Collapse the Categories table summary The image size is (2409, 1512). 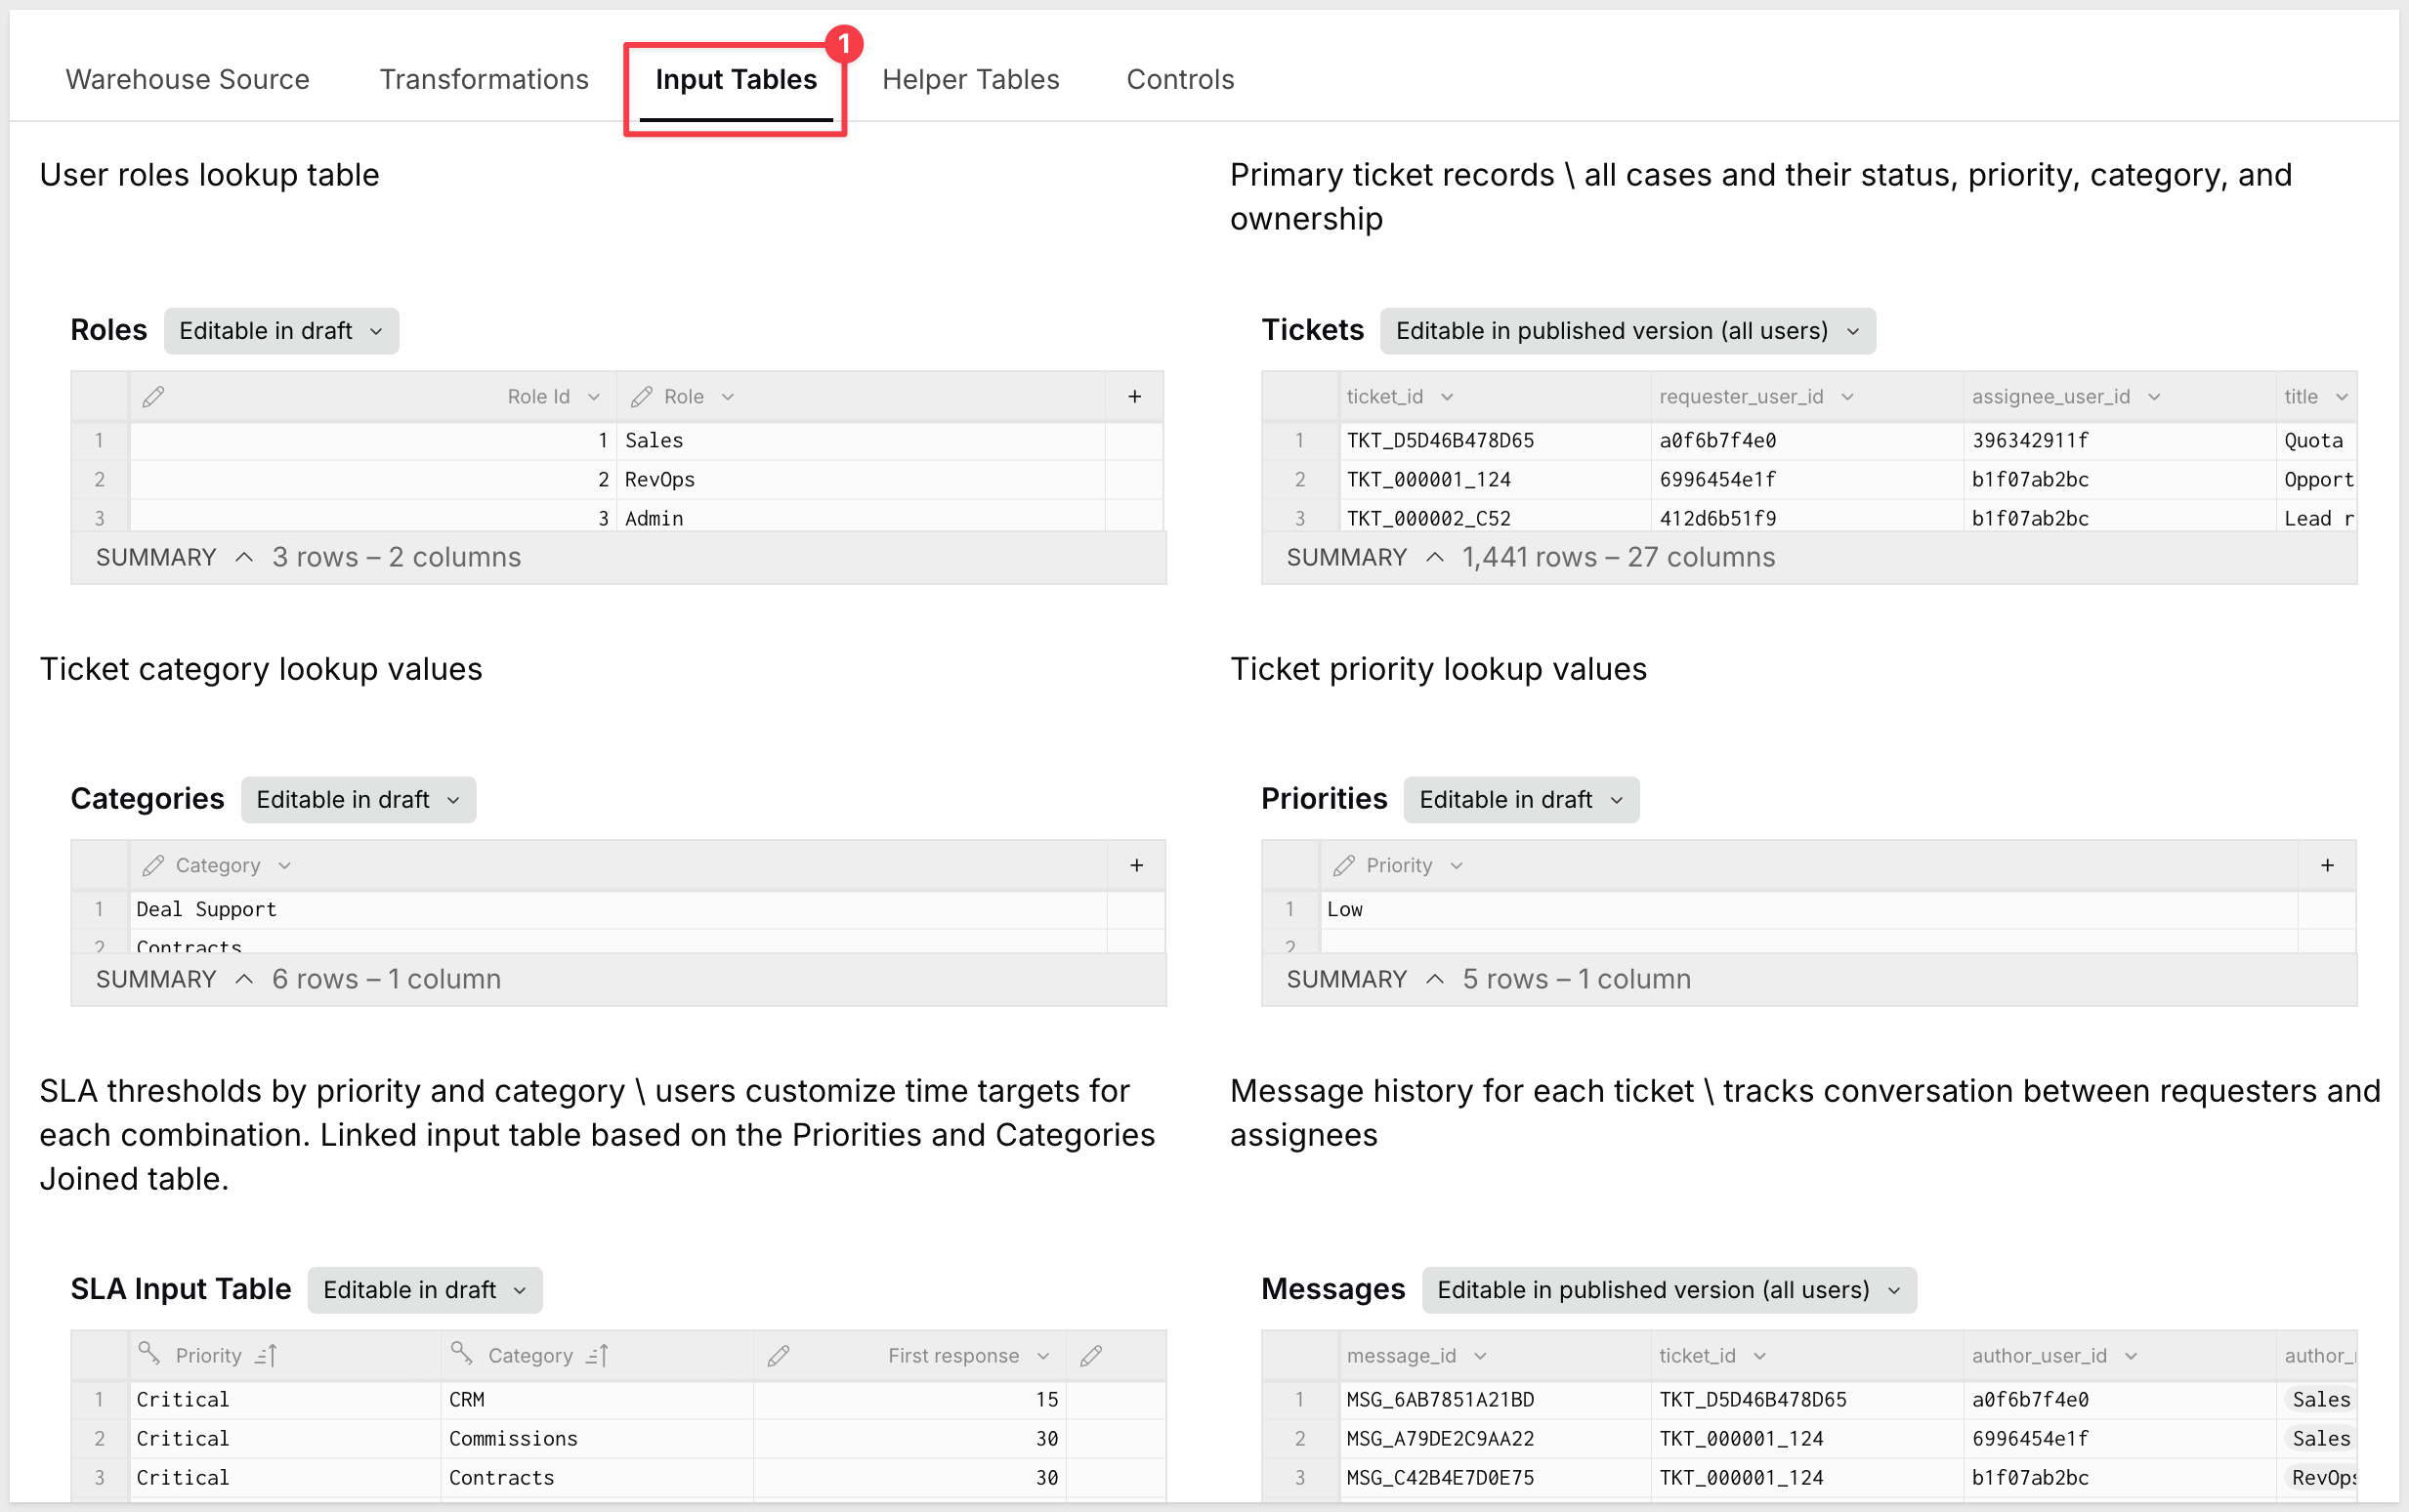pos(244,979)
